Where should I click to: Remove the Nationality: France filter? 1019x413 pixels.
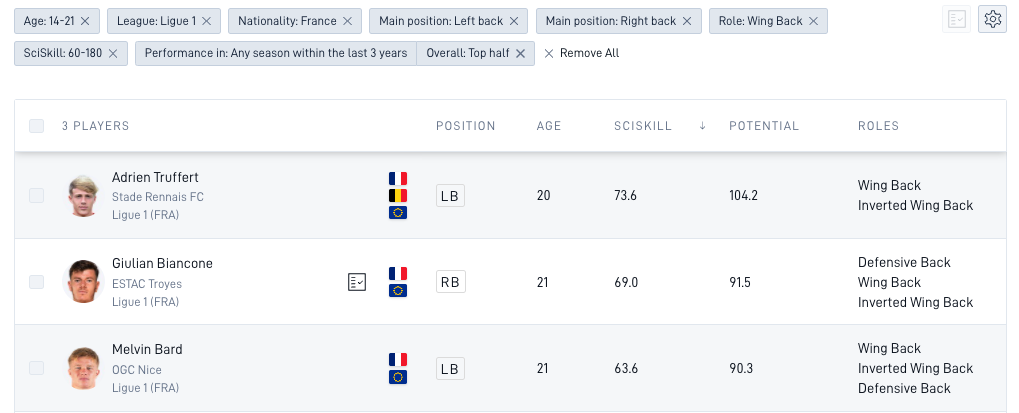[x=347, y=21]
